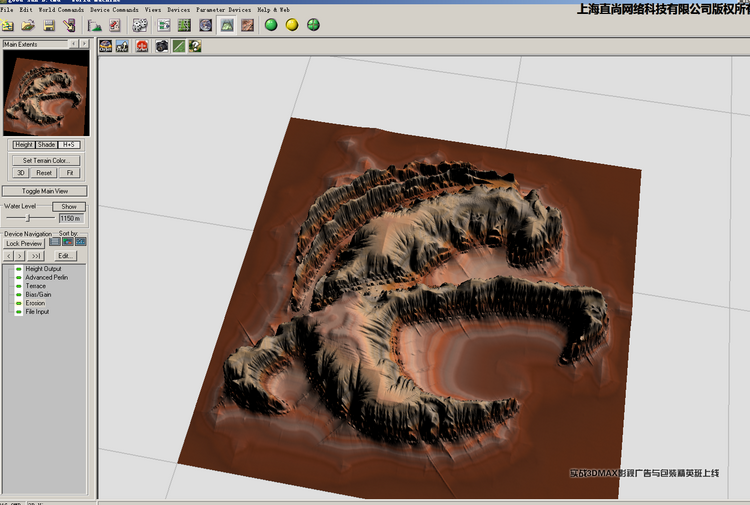Select the Drive camera mode icon
This screenshot has width=750, height=505.
(x=122, y=46)
